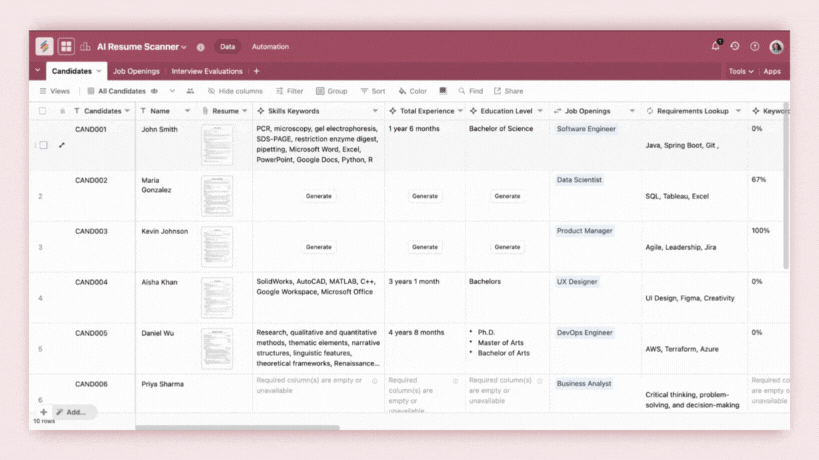This screenshot has height=460, width=819.
Task: Show stack info icon next to title
Action: pos(201,47)
